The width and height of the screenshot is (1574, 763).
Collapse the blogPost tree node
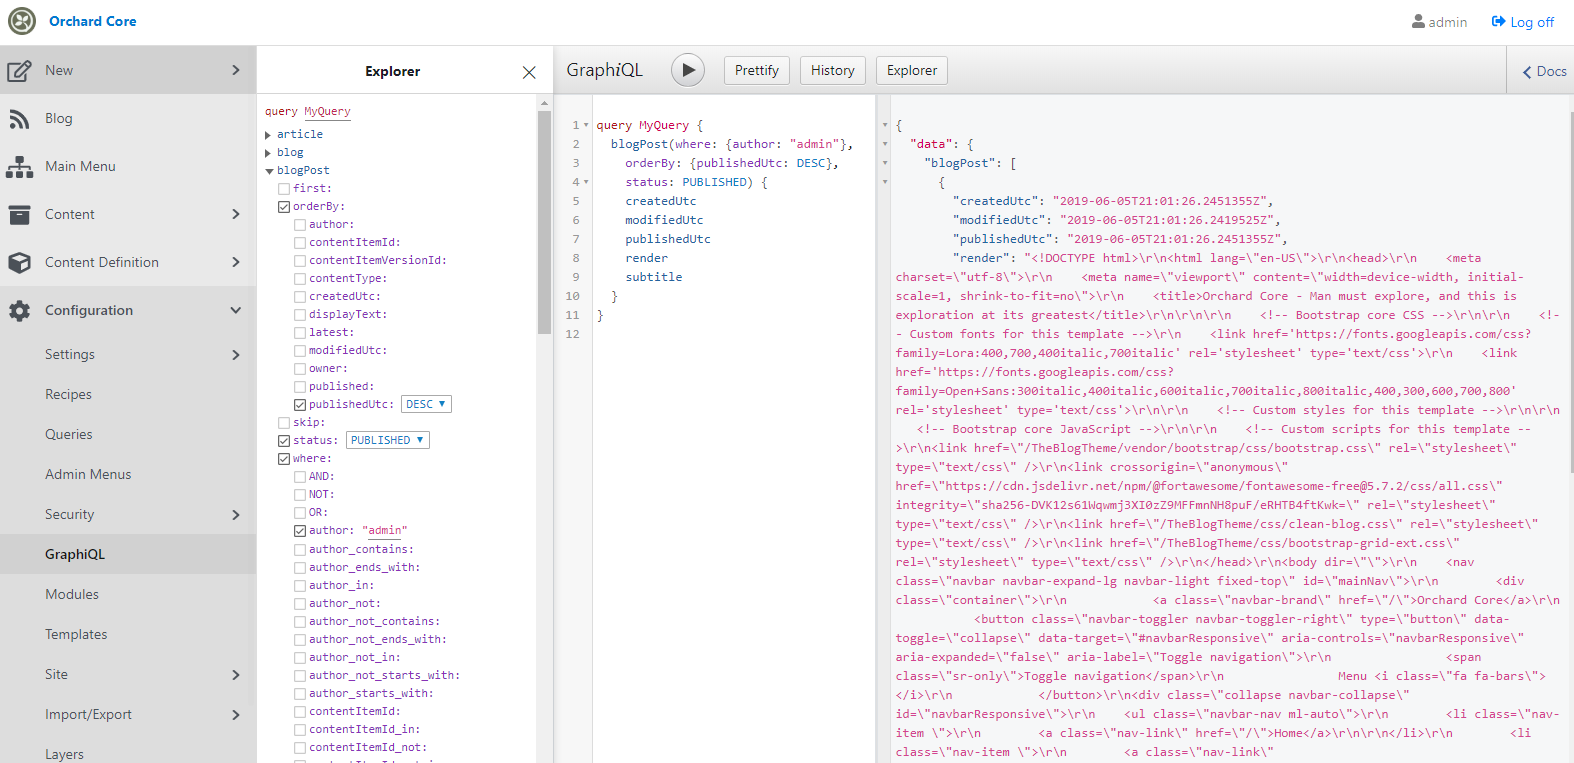pyautogui.click(x=269, y=171)
